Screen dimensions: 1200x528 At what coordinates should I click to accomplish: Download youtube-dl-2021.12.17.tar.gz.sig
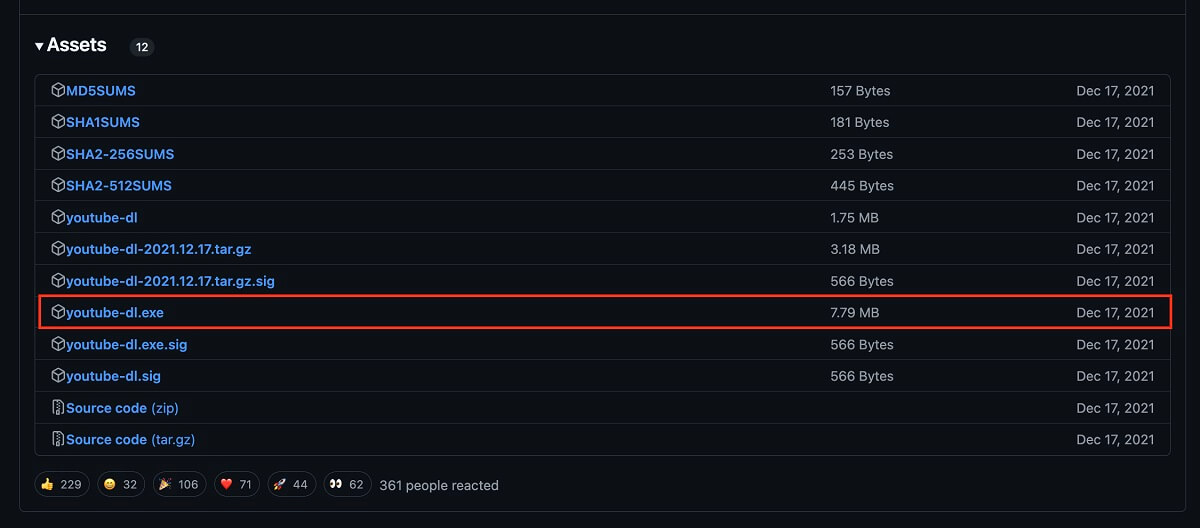(170, 281)
